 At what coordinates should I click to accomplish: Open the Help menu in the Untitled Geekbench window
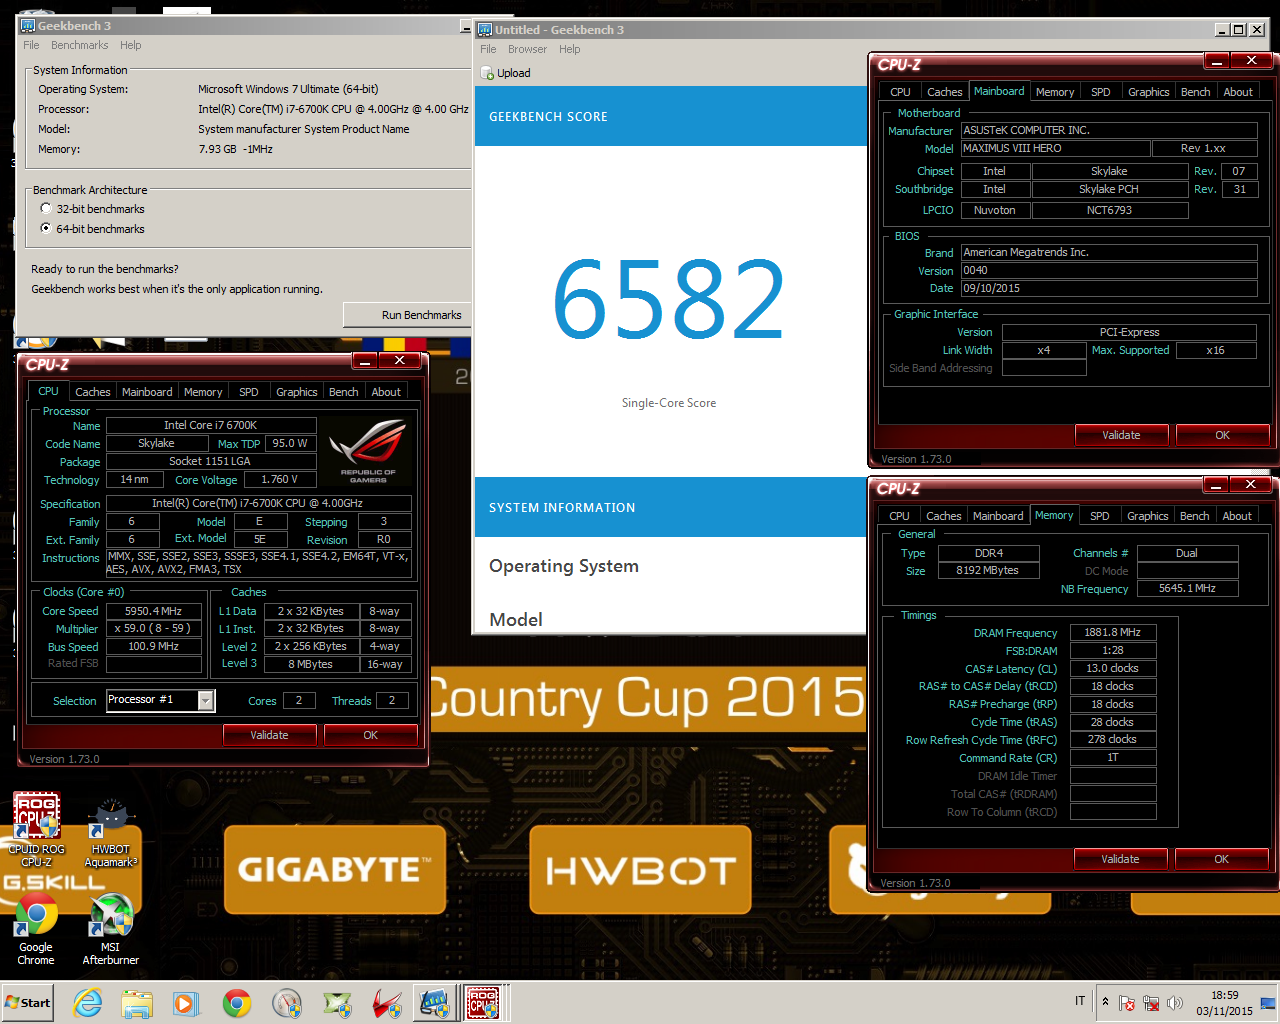click(x=569, y=49)
